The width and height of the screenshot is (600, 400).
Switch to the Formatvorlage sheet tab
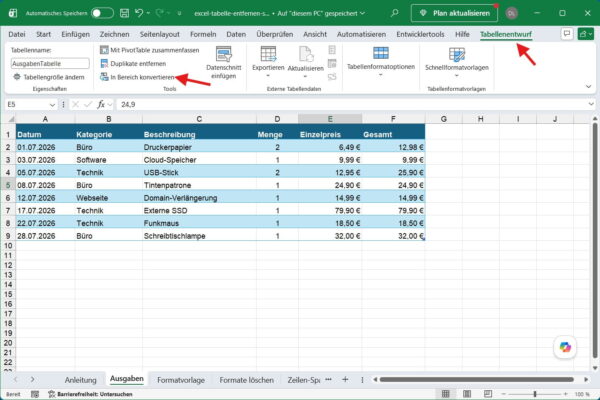(x=181, y=380)
